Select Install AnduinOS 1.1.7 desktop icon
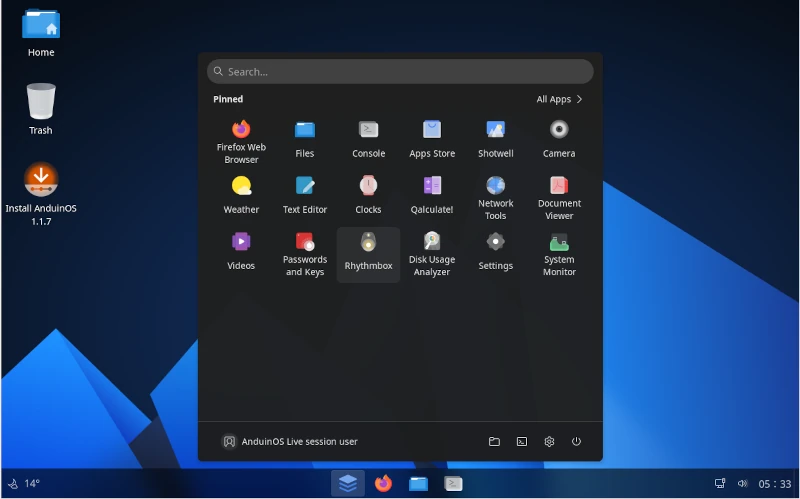This screenshot has width=800, height=499. click(41, 194)
